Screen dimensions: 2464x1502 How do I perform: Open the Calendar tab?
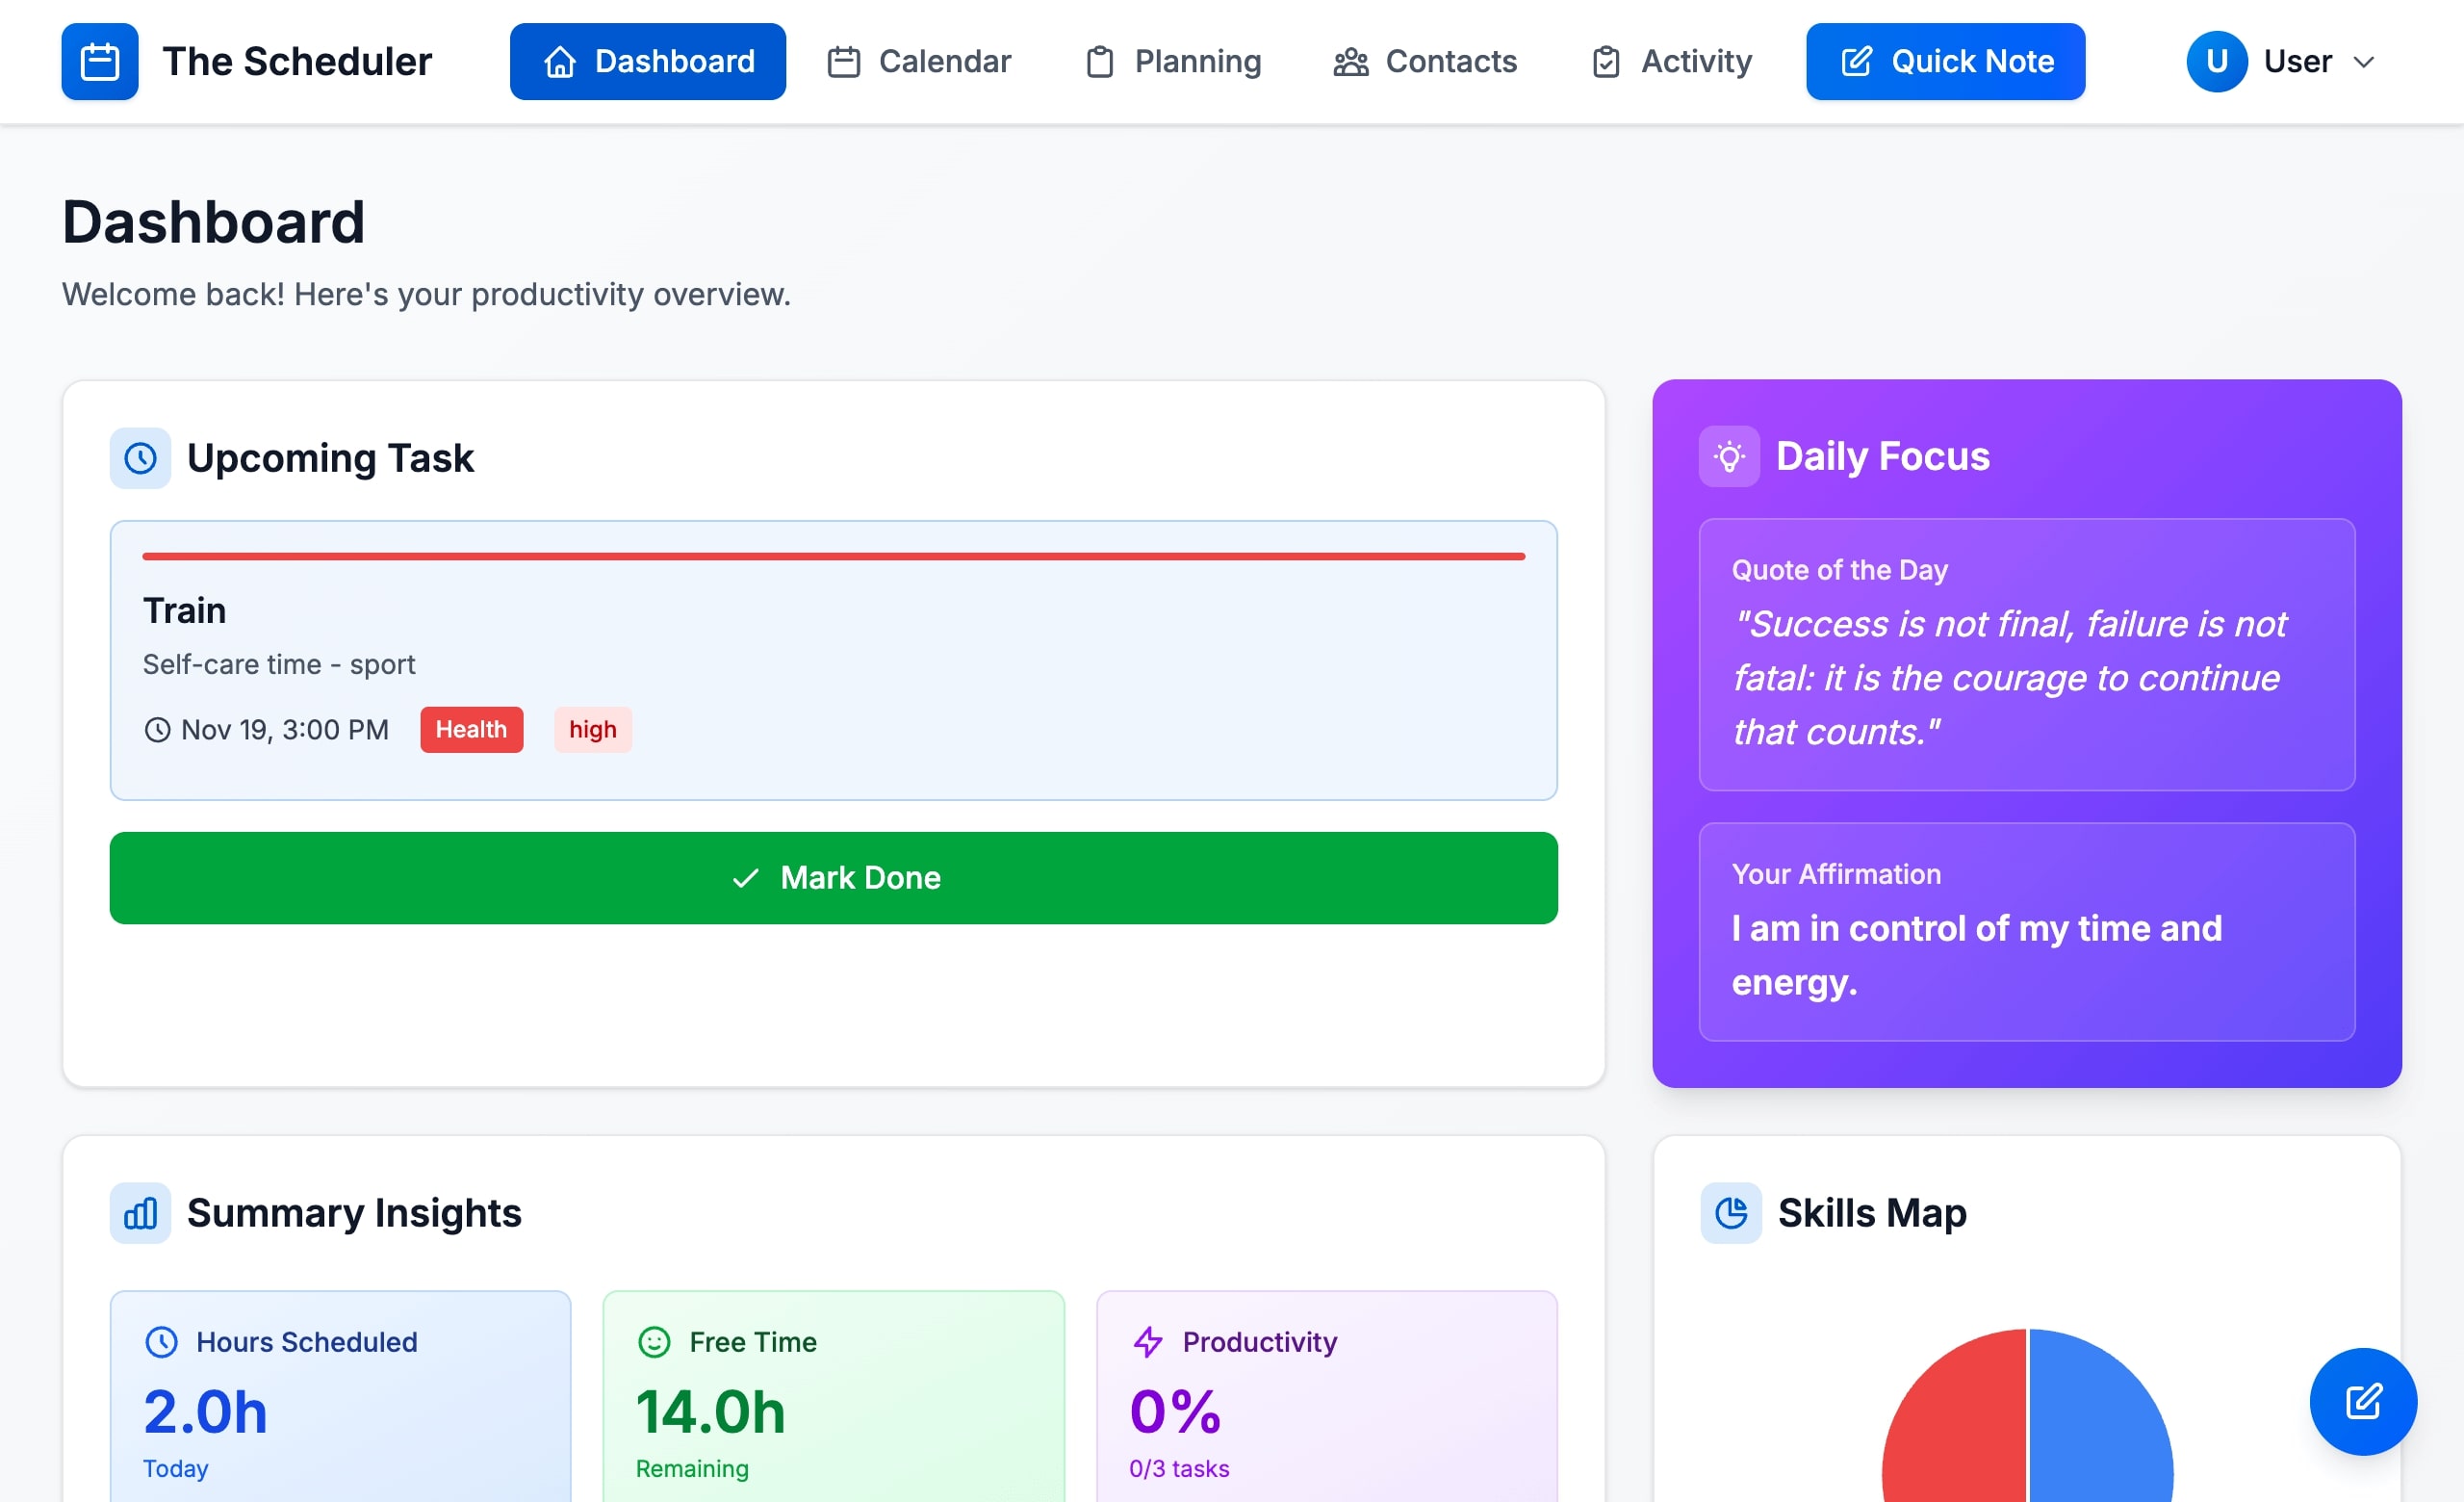919,62
